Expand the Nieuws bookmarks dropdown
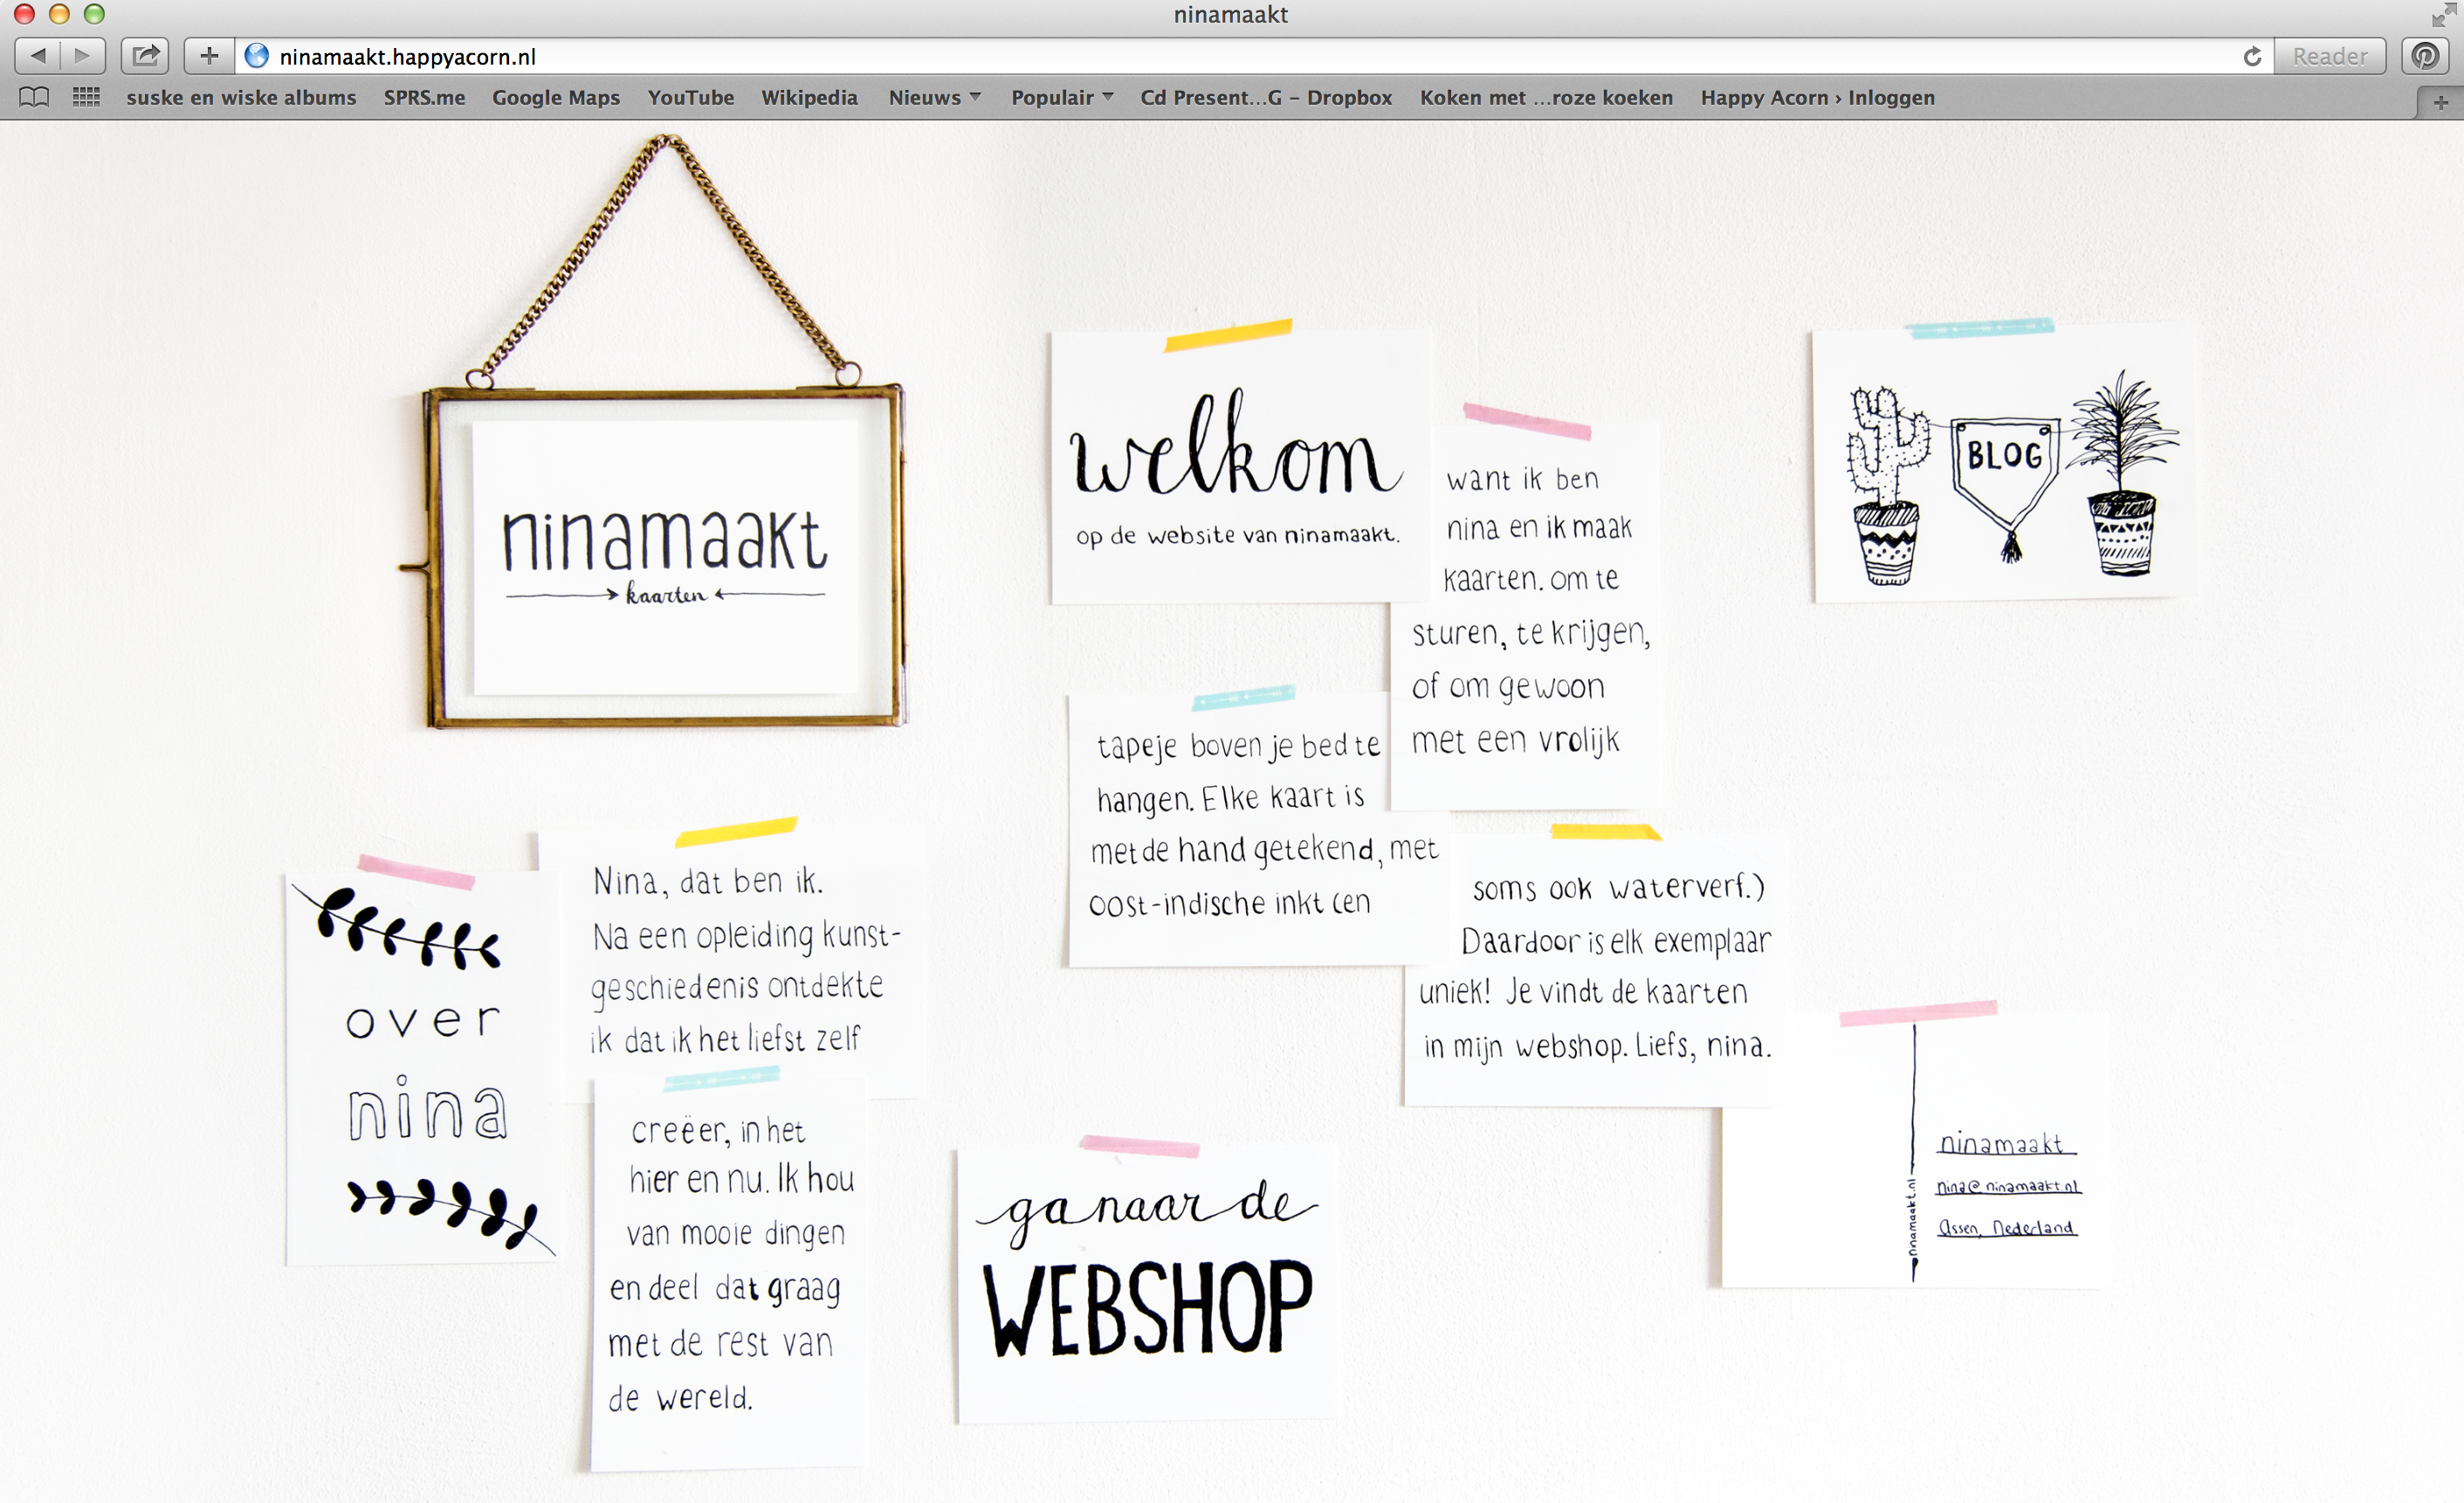2464x1503 pixels. 934,97
